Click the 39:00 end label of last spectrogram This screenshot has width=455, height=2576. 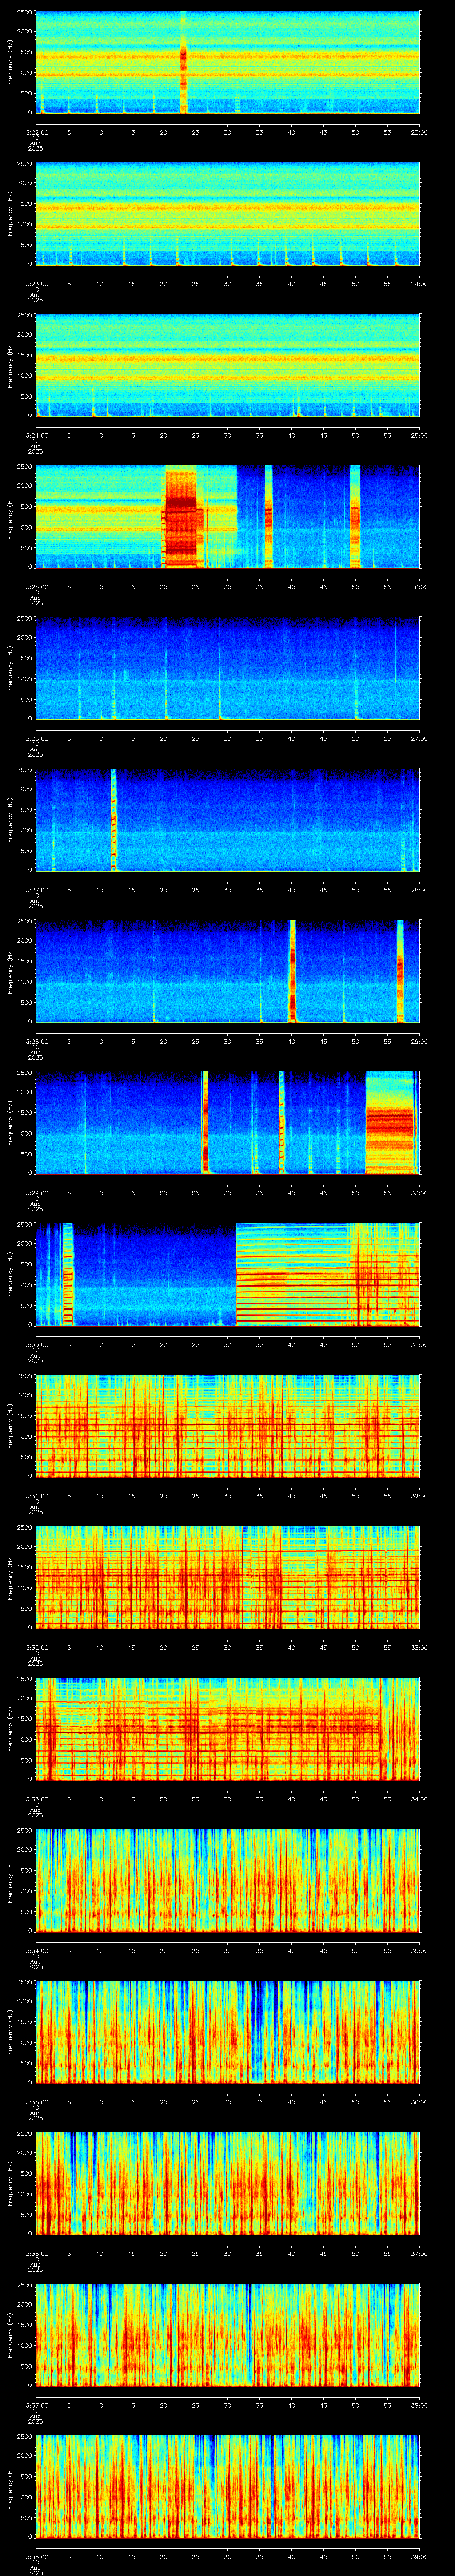419,2556
